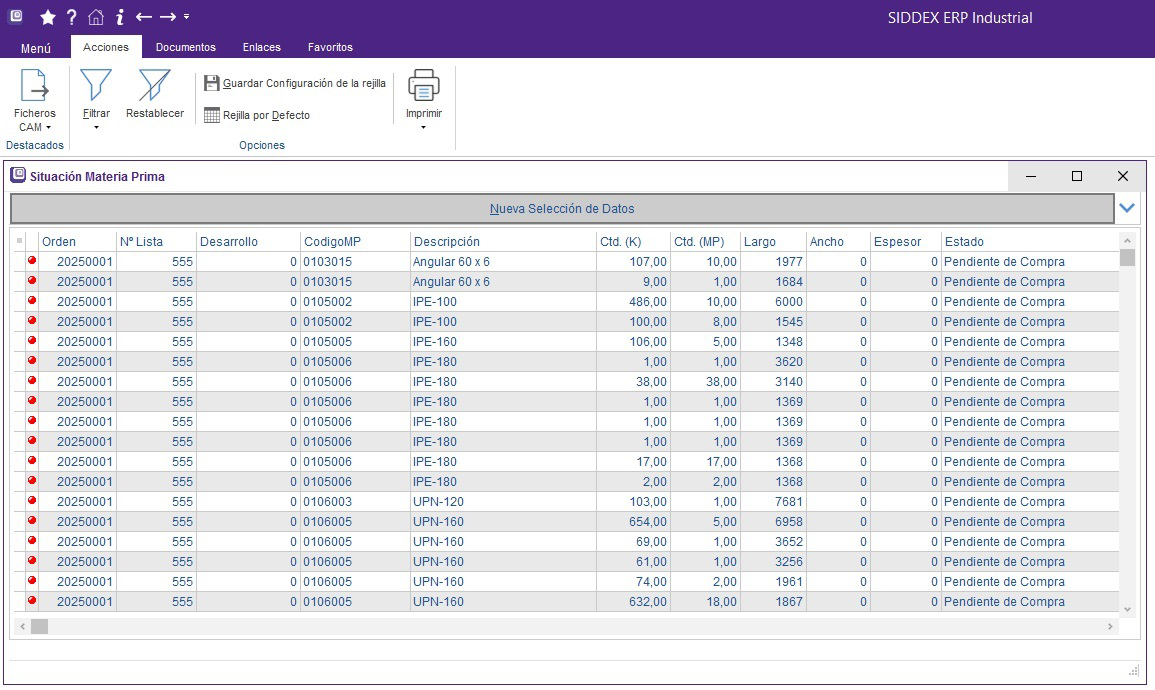Open the Documentos ribbon tab

click(x=186, y=47)
